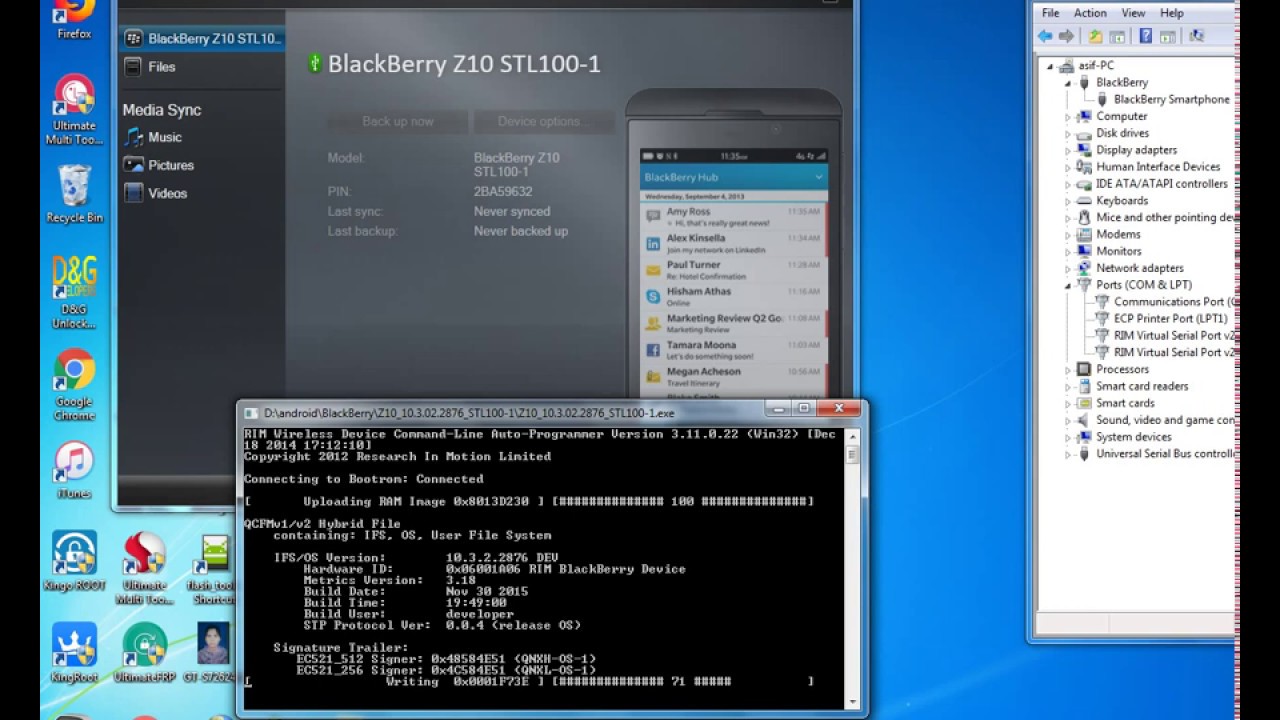Screen dimensions: 1280x720
Task: Click the Device options button
Action: point(545,122)
